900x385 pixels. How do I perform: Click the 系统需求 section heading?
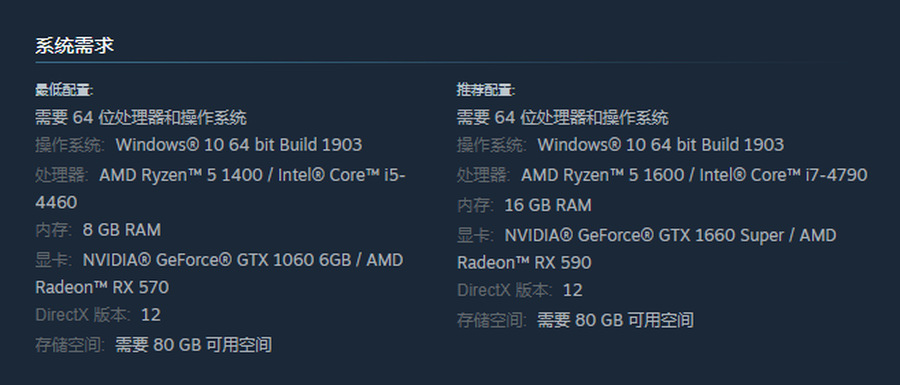tap(75, 45)
